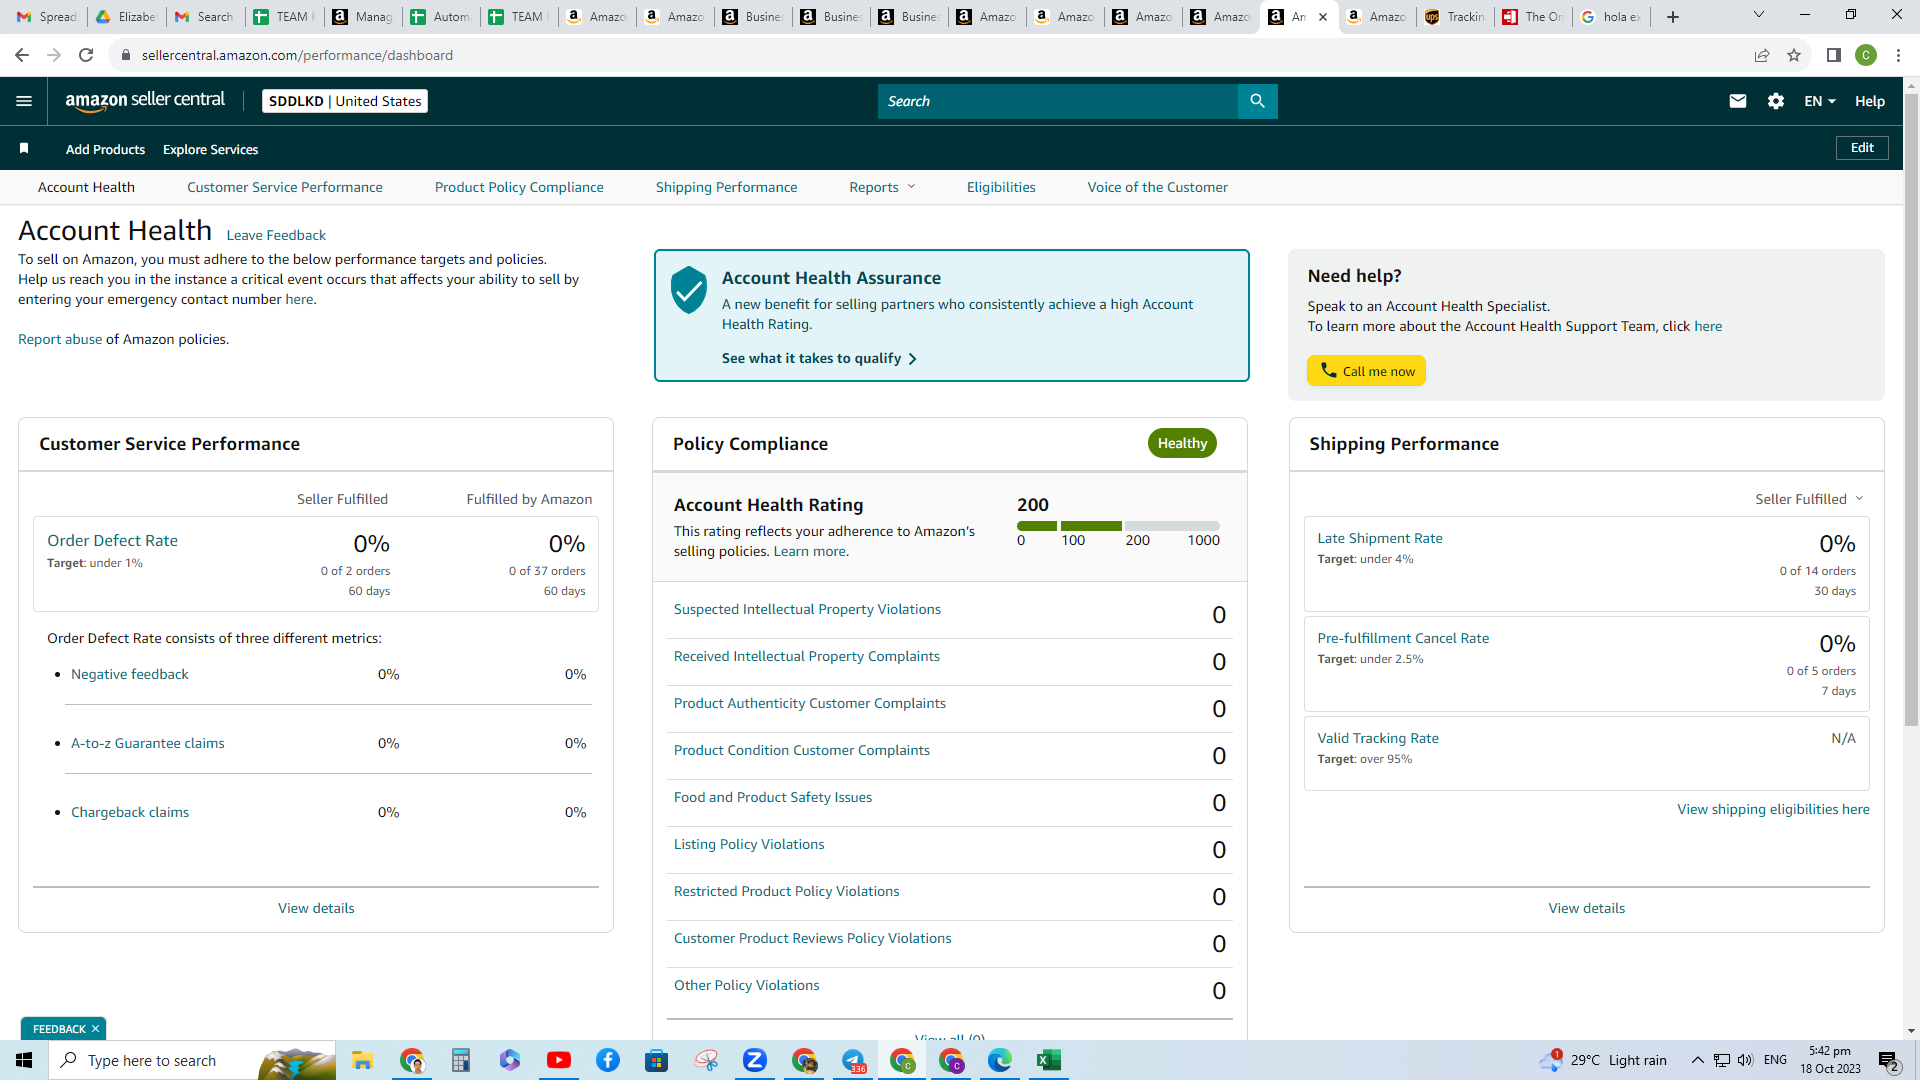Image resolution: width=1920 pixels, height=1080 pixels.
Task: Open the EN language dropdown
Action: click(1820, 101)
